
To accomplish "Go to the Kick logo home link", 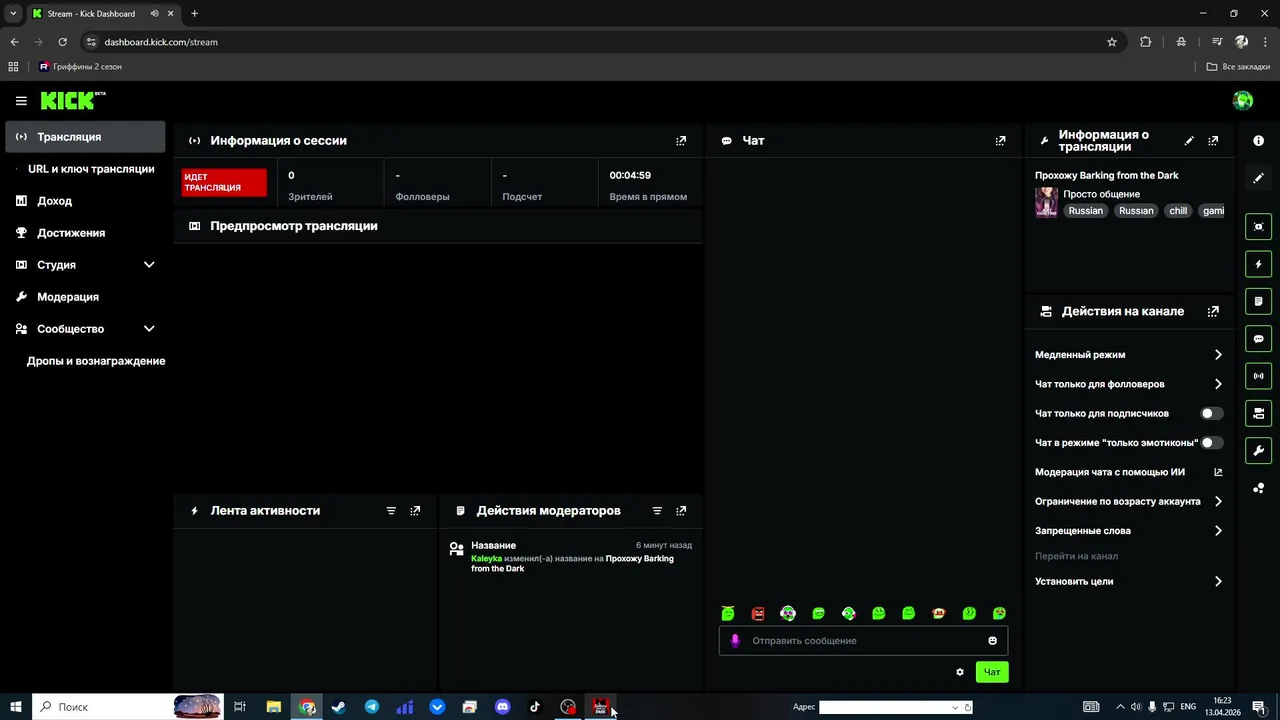I will coord(73,100).
